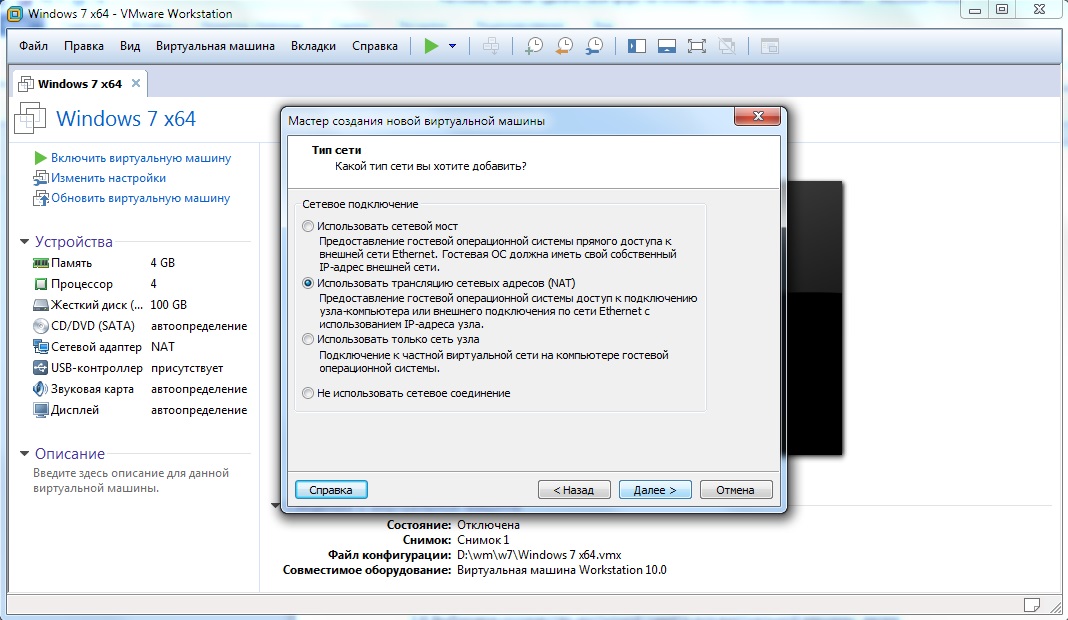Select the Жесткий диск device icon
Viewport: 1068px width, 620px height.
41,305
